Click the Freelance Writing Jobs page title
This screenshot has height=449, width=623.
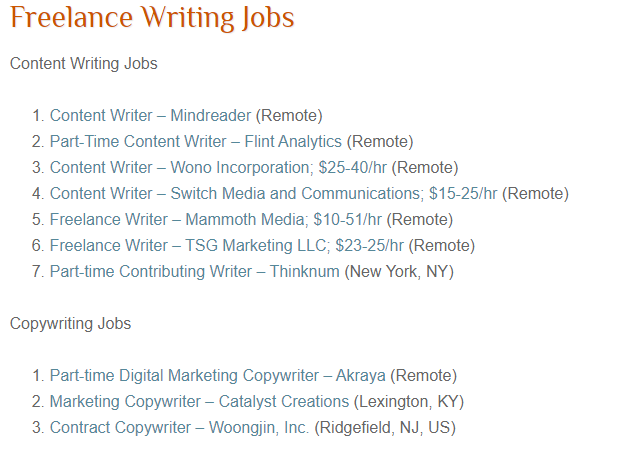pos(152,18)
